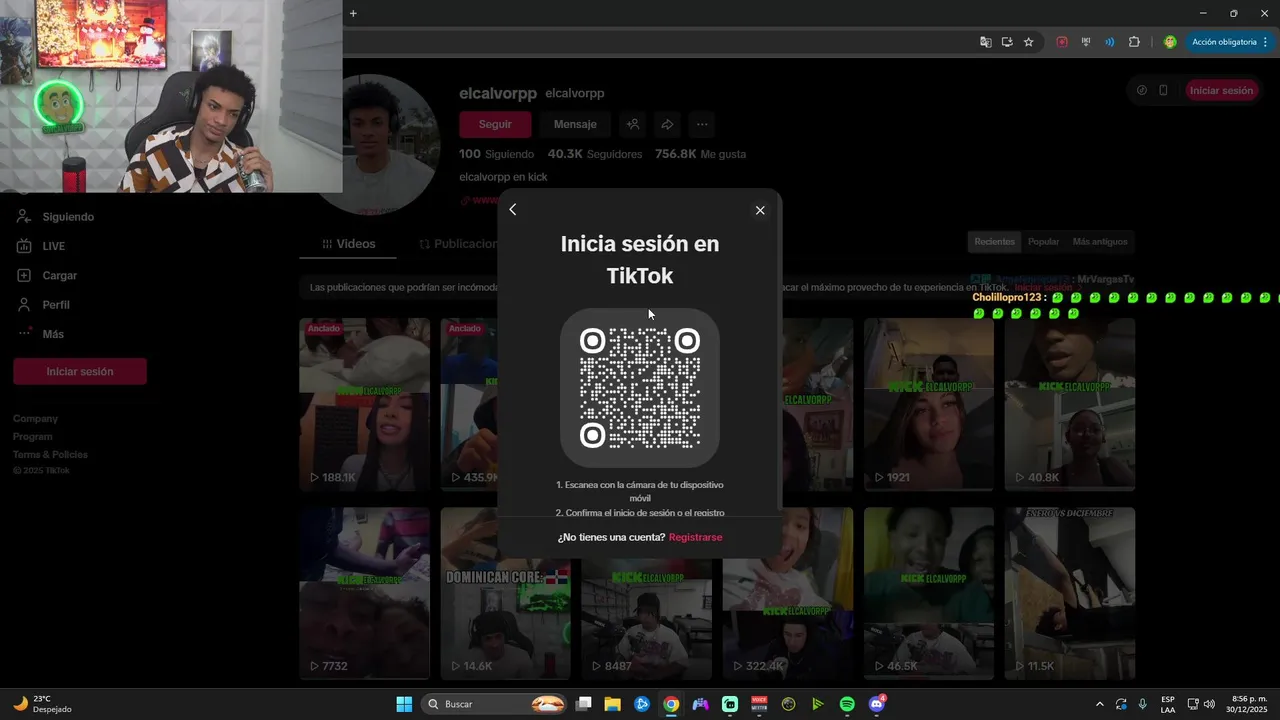
Task: Open Discord from the taskbar
Action: [877, 704]
